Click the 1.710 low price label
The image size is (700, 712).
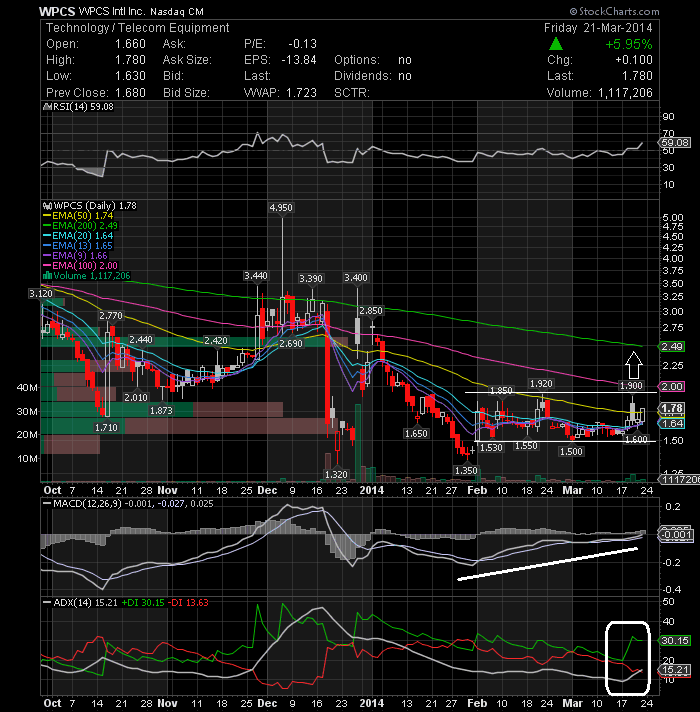(x=106, y=427)
